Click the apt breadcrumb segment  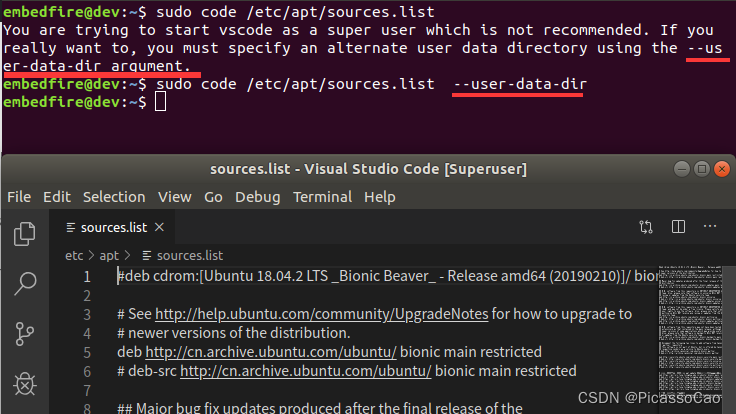(109, 255)
